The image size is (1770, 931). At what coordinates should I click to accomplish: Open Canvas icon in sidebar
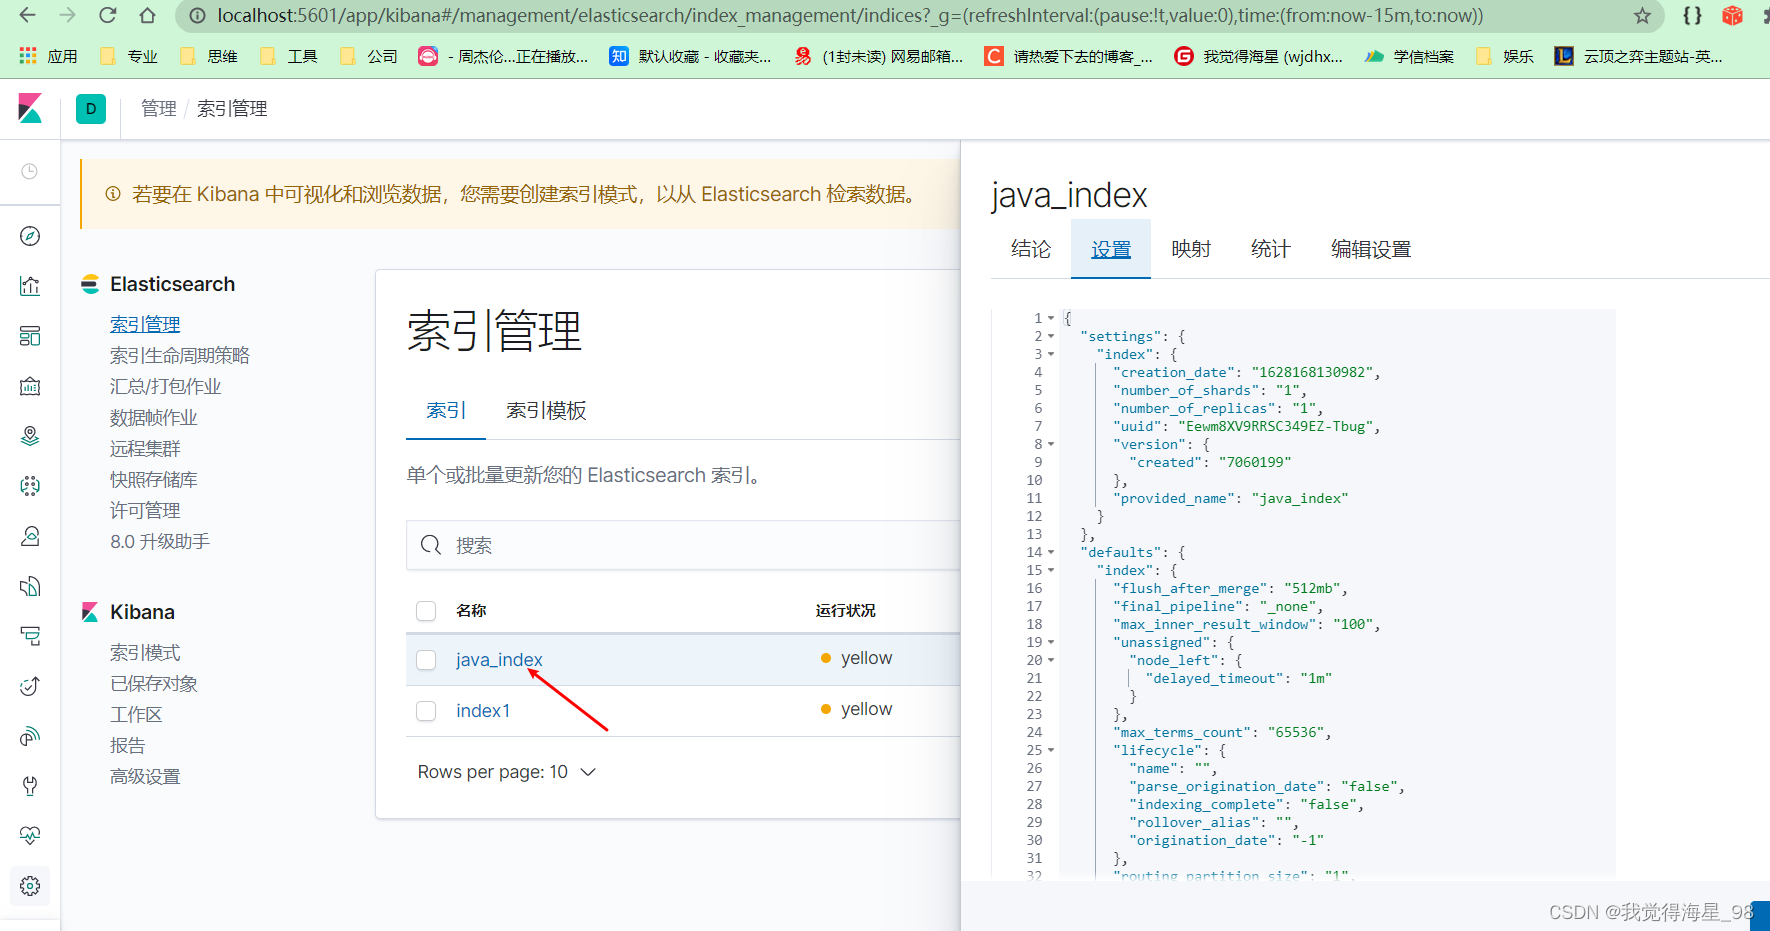tap(30, 386)
